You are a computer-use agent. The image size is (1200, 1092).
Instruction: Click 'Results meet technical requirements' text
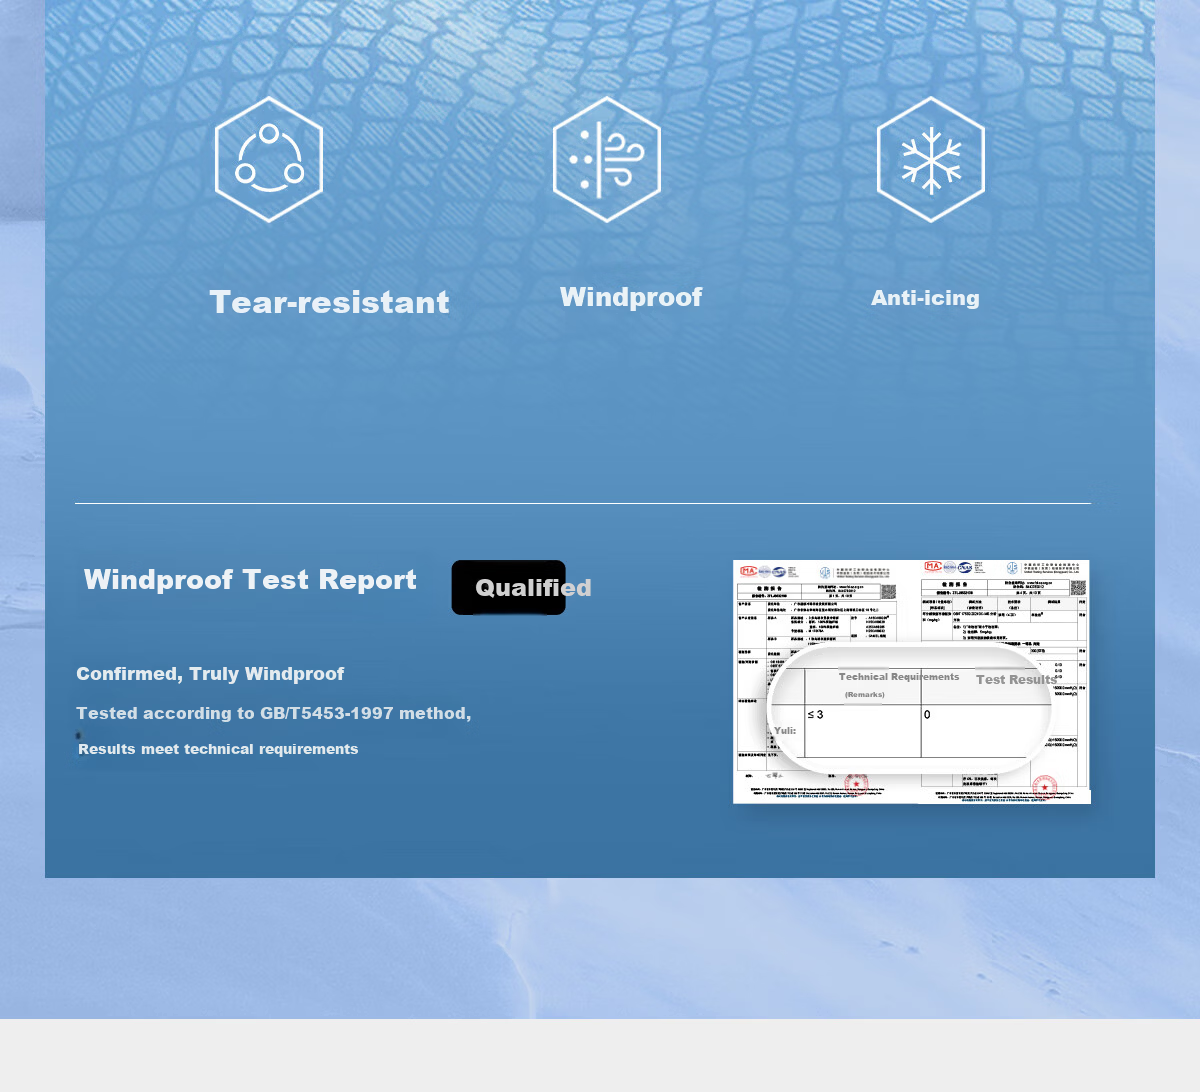click(x=218, y=749)
